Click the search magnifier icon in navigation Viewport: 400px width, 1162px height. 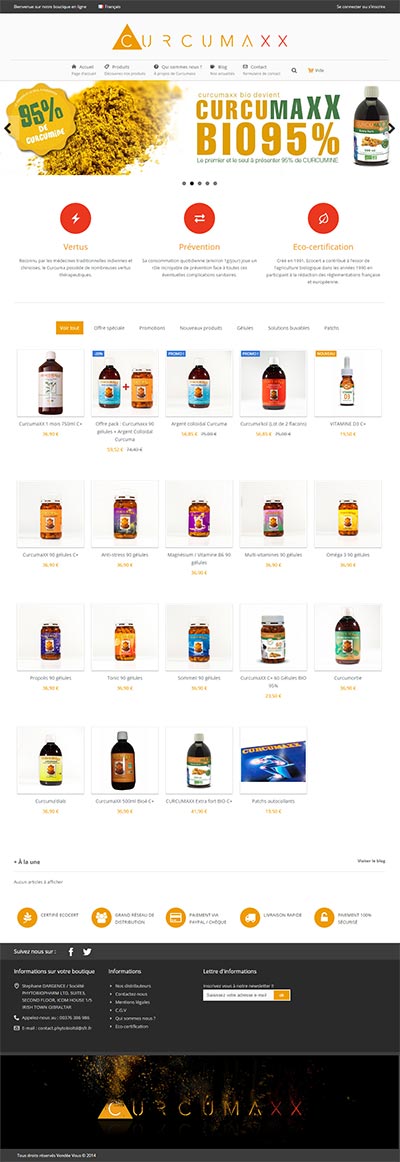point(294,70)
